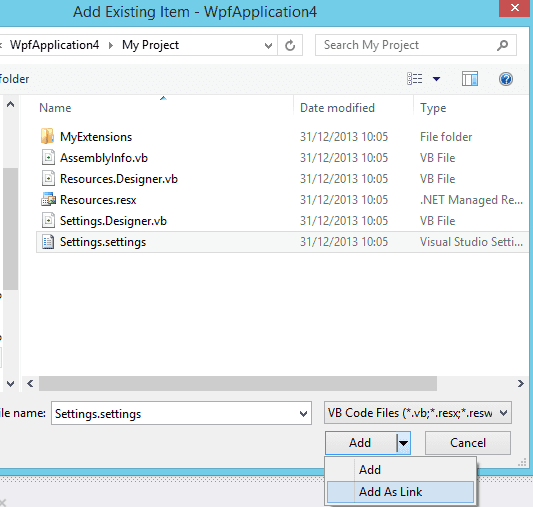
Task: Click the Settings.Designer.vb file icon
Action: 48,221
